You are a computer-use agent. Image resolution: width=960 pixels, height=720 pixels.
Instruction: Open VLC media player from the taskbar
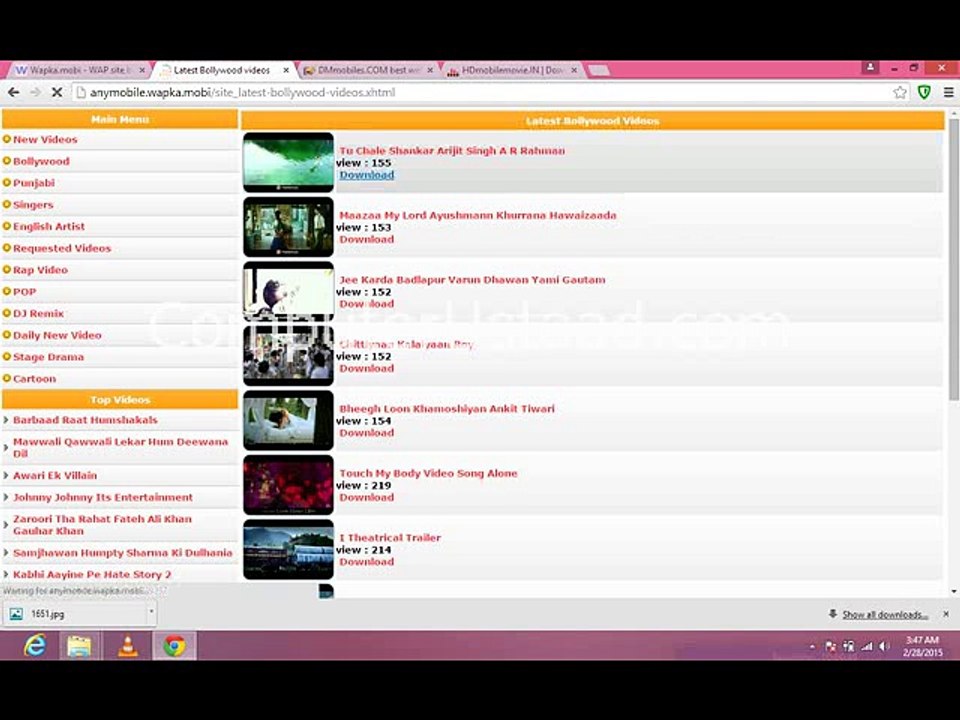pyautogui.click(x=127, y=646)
